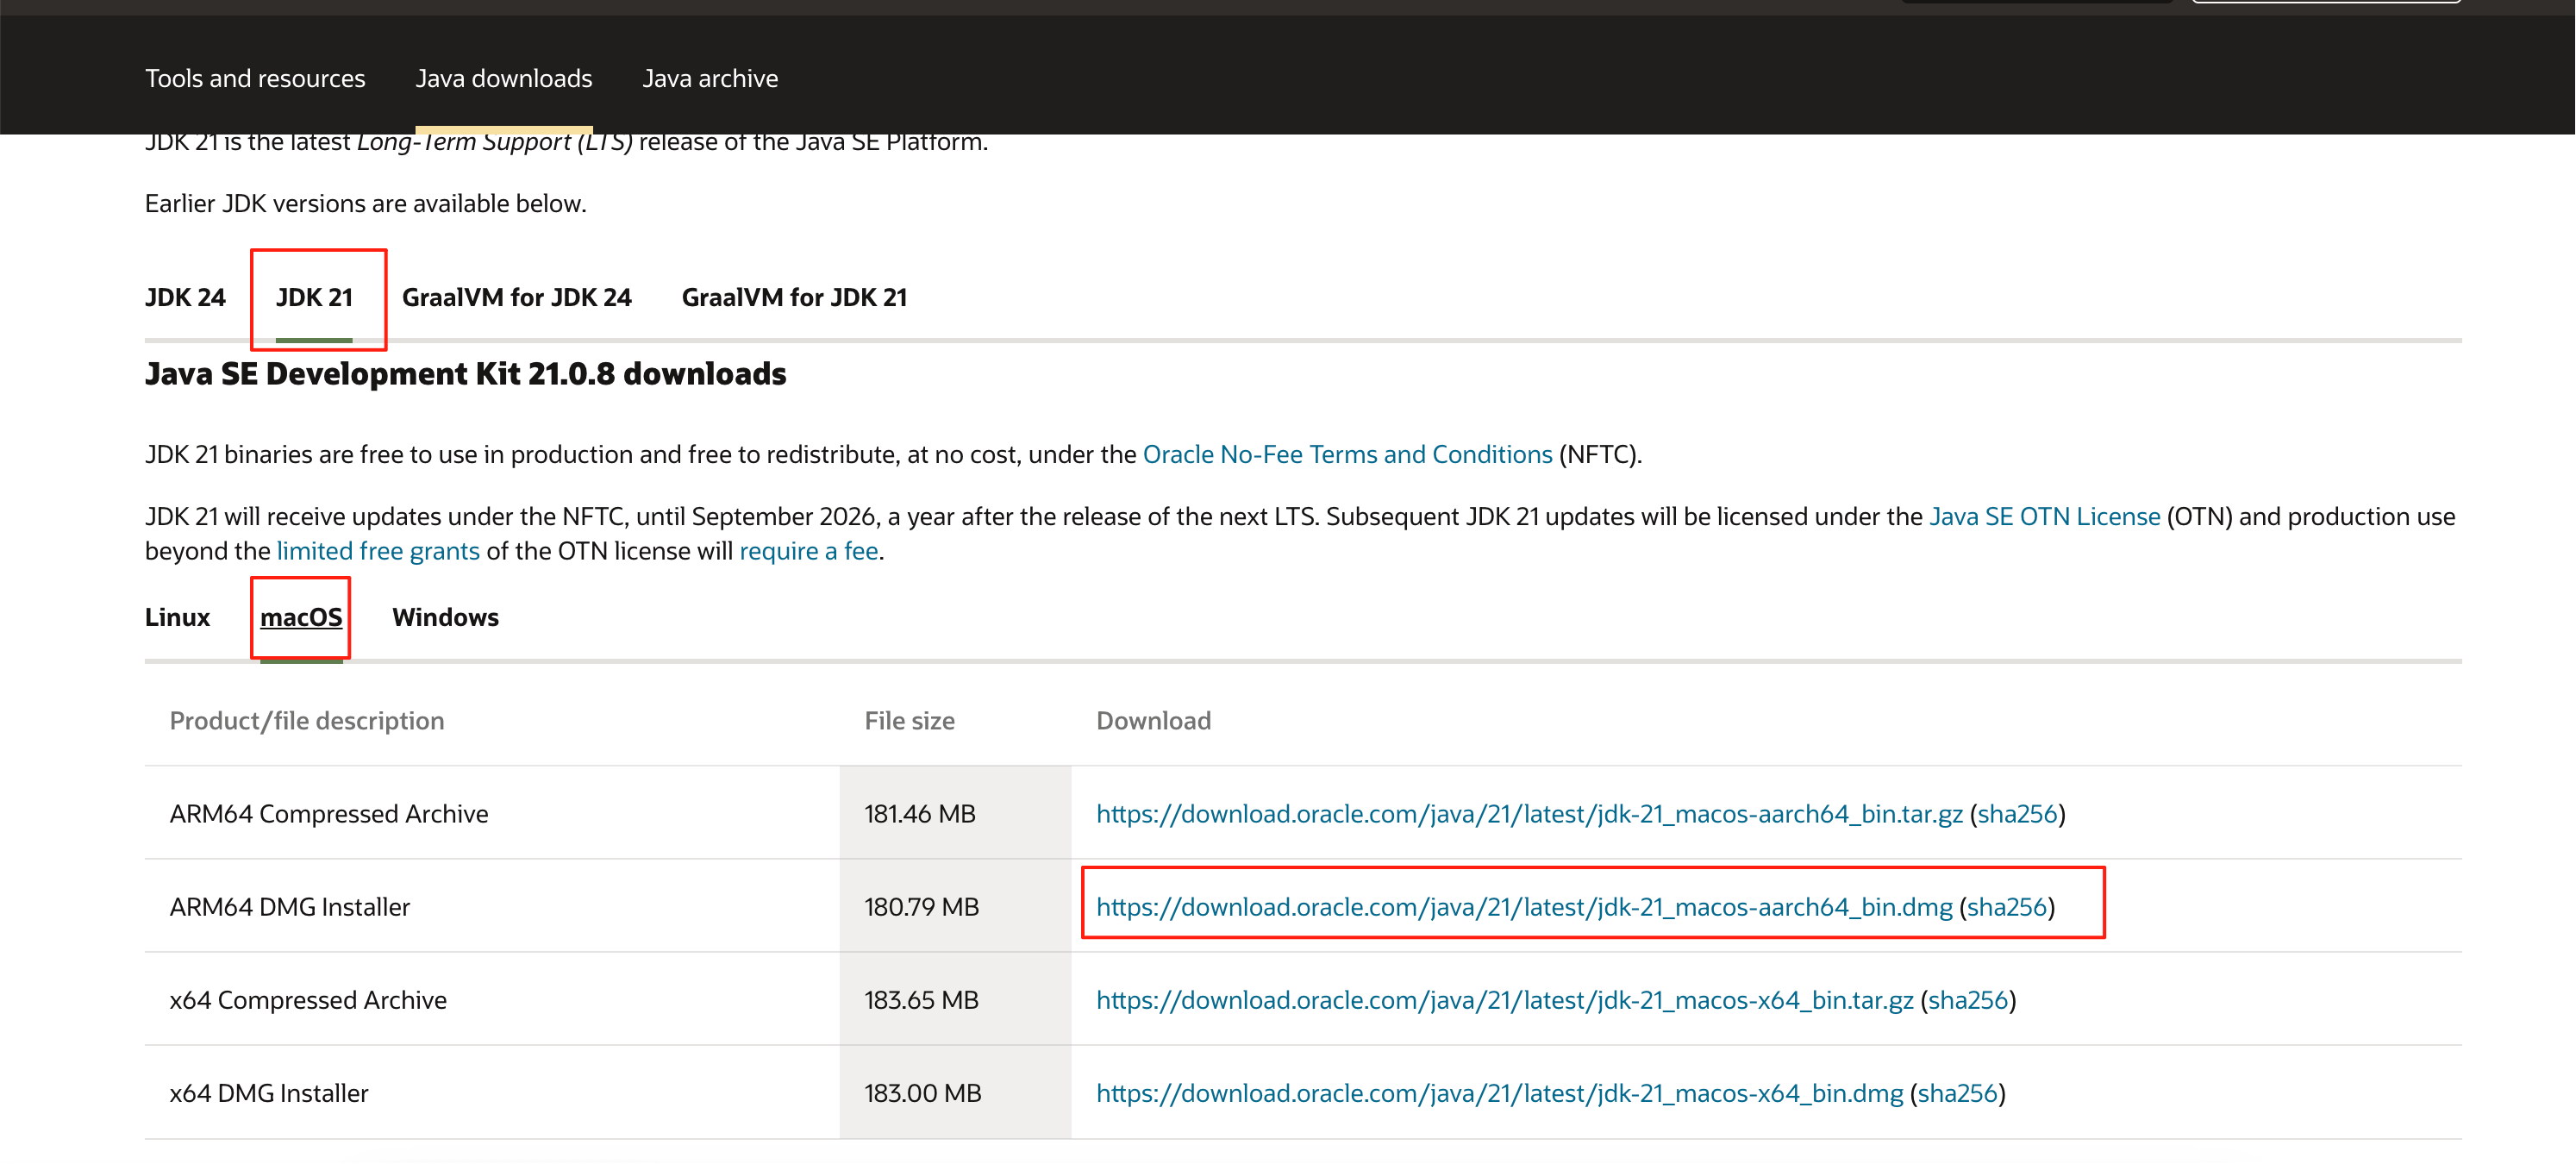Open Oracle No-Fee Terms and Conditions link
2576x1164 pixels.
1347,454
